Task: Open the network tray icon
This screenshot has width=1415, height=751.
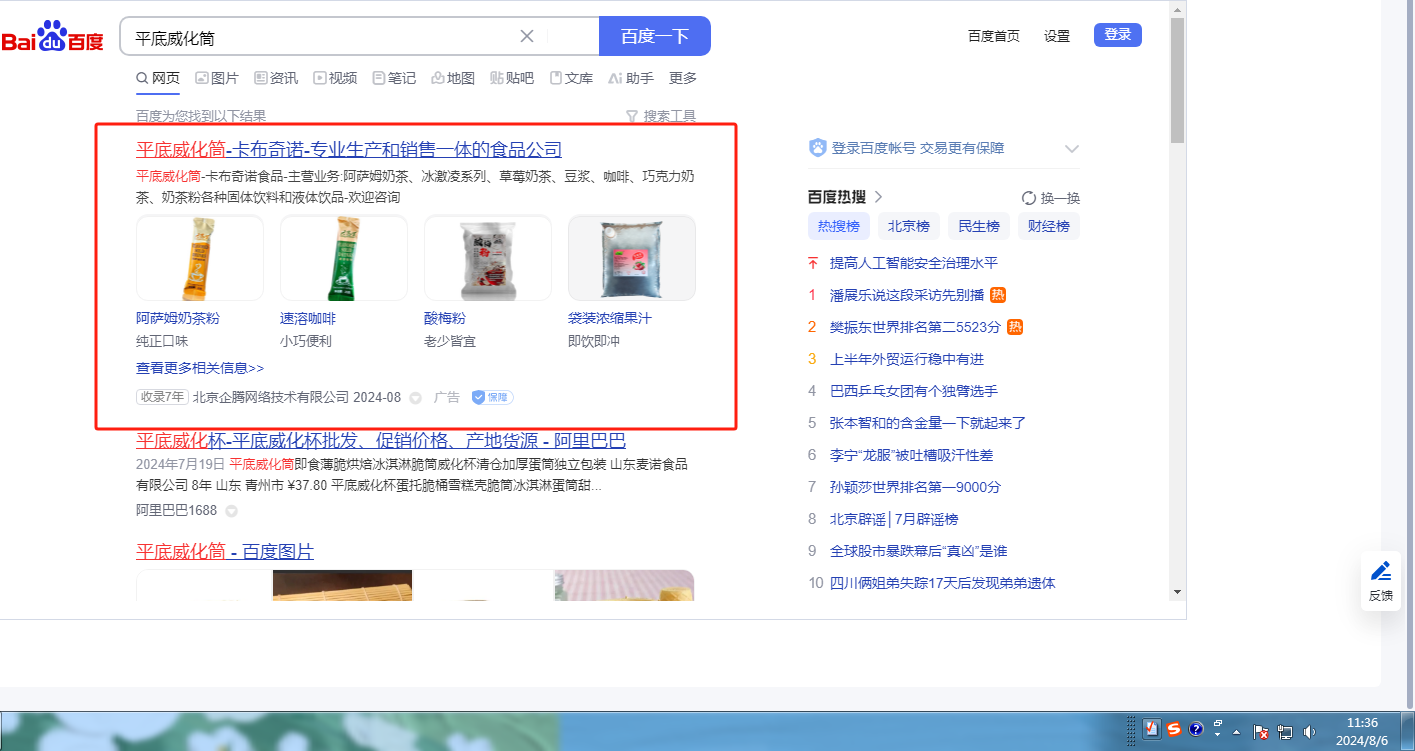Action: (1286, 732)
